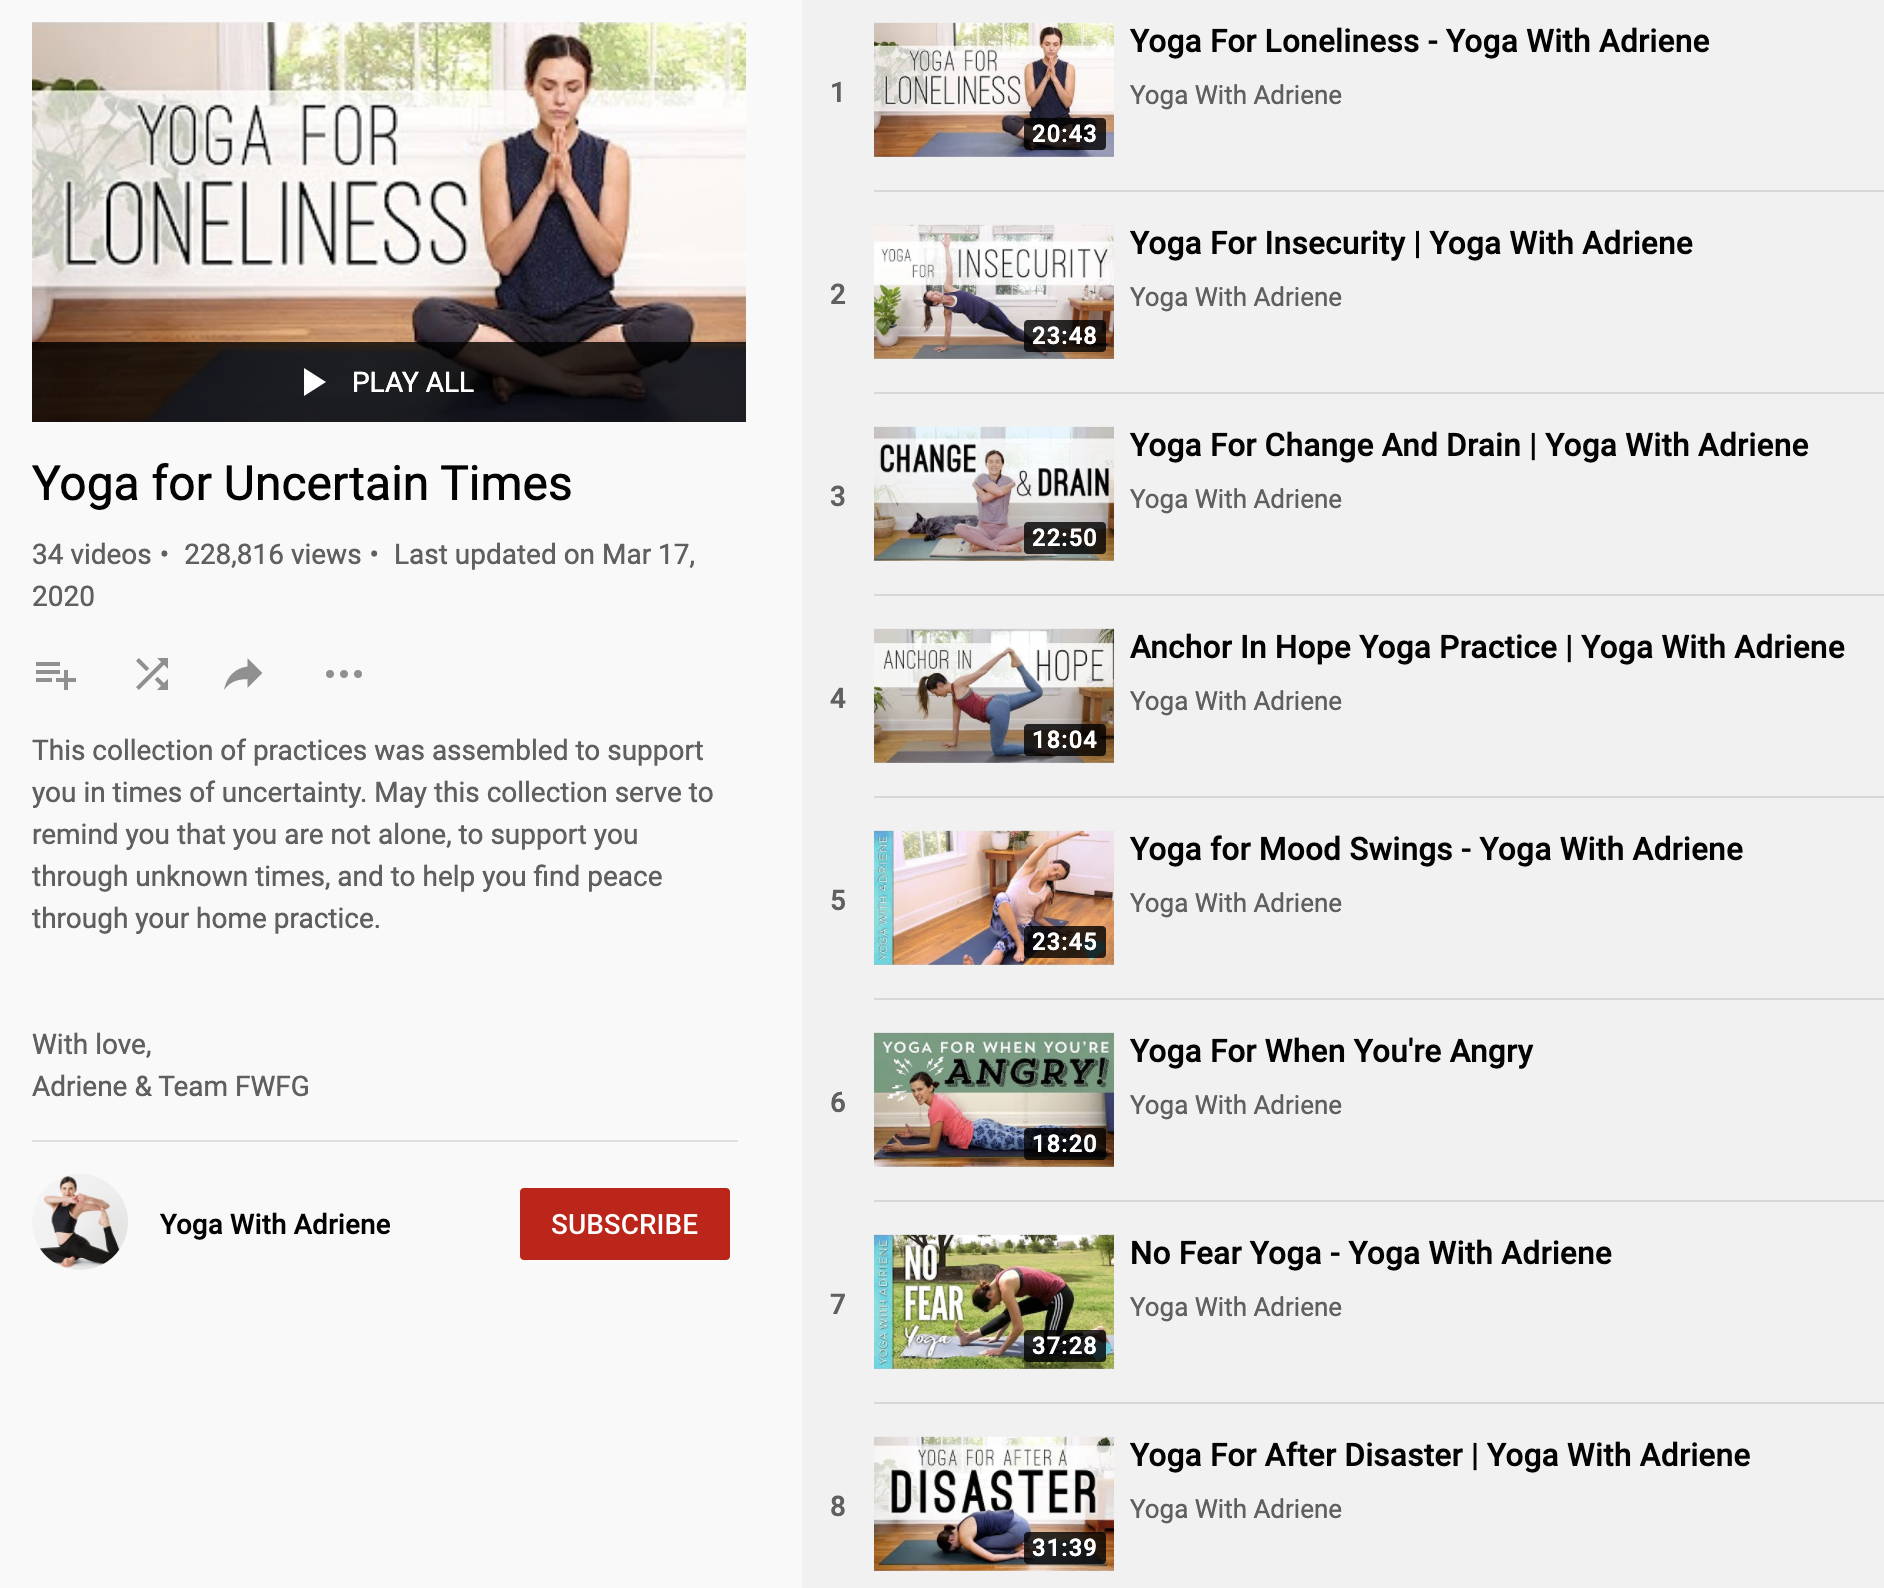Open the Change & Drain 22:50 thumbnail
Viewport: 1884px width, 1588px height.
click(x=994, y=494)
